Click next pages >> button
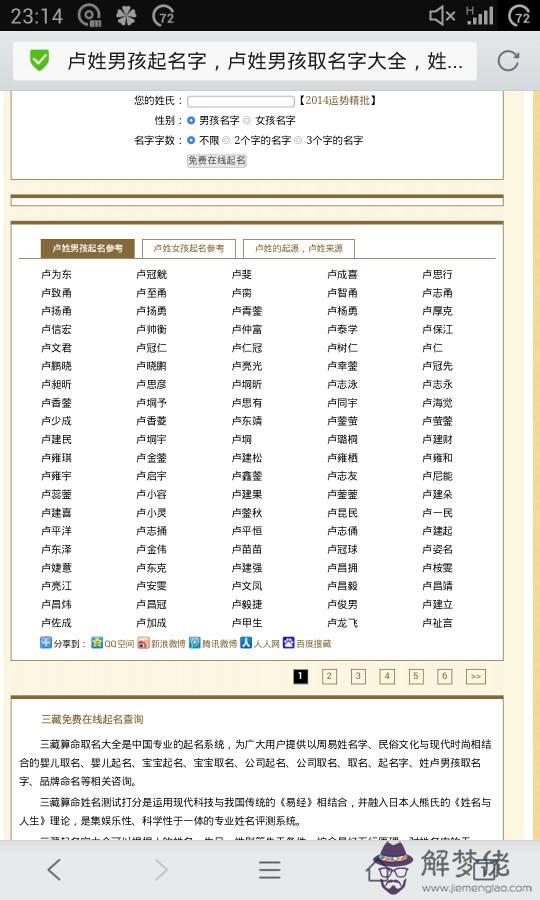 [476, 676]
